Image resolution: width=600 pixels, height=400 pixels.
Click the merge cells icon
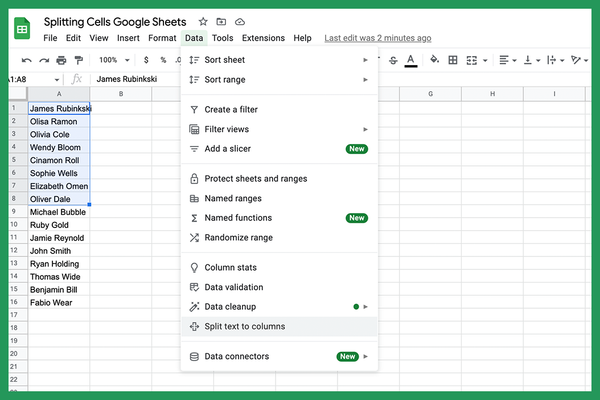pos(471,60)
